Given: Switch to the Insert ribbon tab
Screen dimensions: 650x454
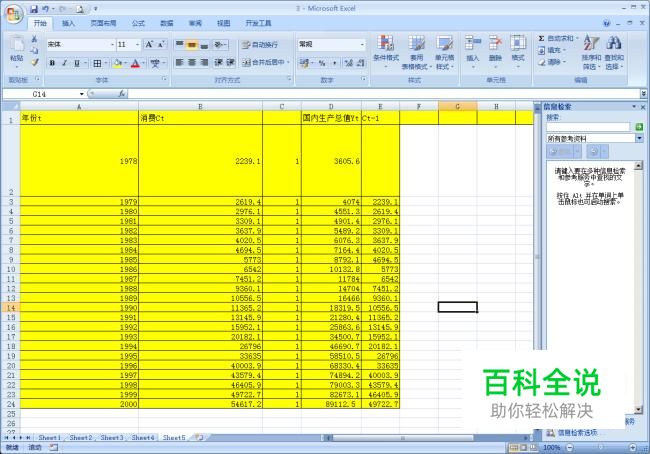Looking at the screenshot, I should click(68, 23).
